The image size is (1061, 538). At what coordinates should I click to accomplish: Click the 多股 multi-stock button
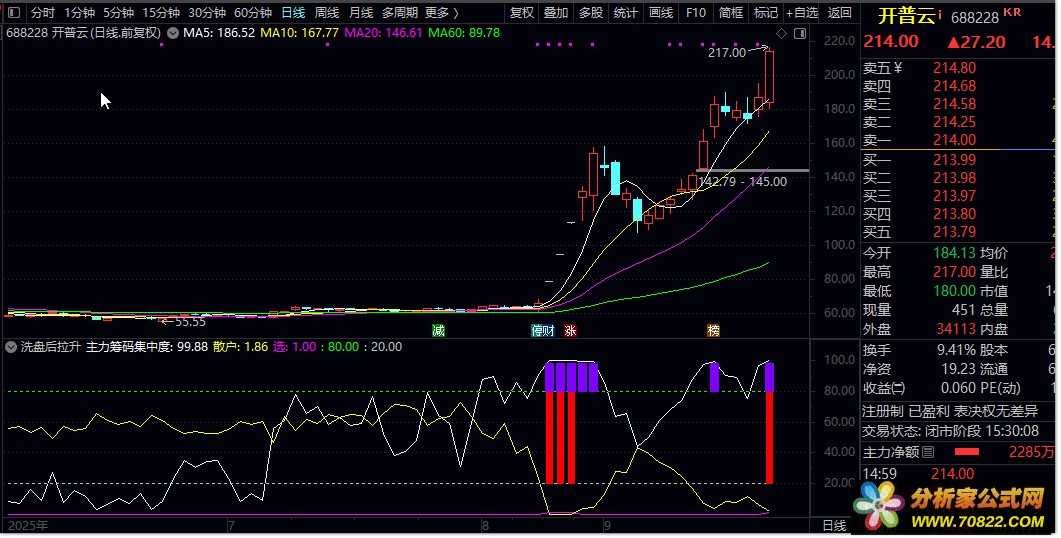tap(591, 13)
